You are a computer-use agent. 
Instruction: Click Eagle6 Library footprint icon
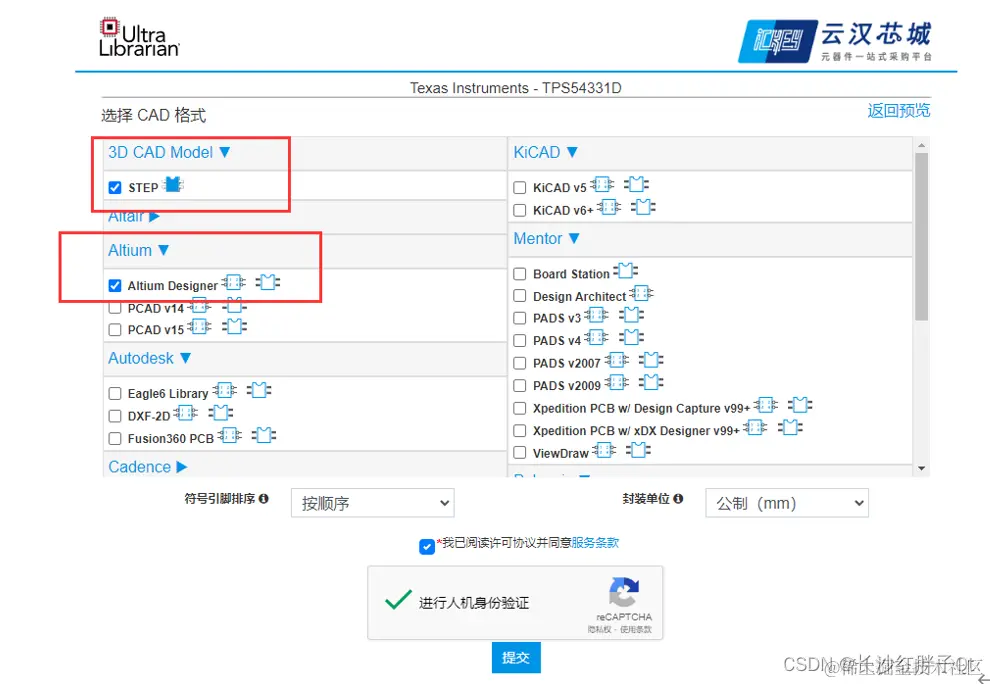tap(259, 390)
